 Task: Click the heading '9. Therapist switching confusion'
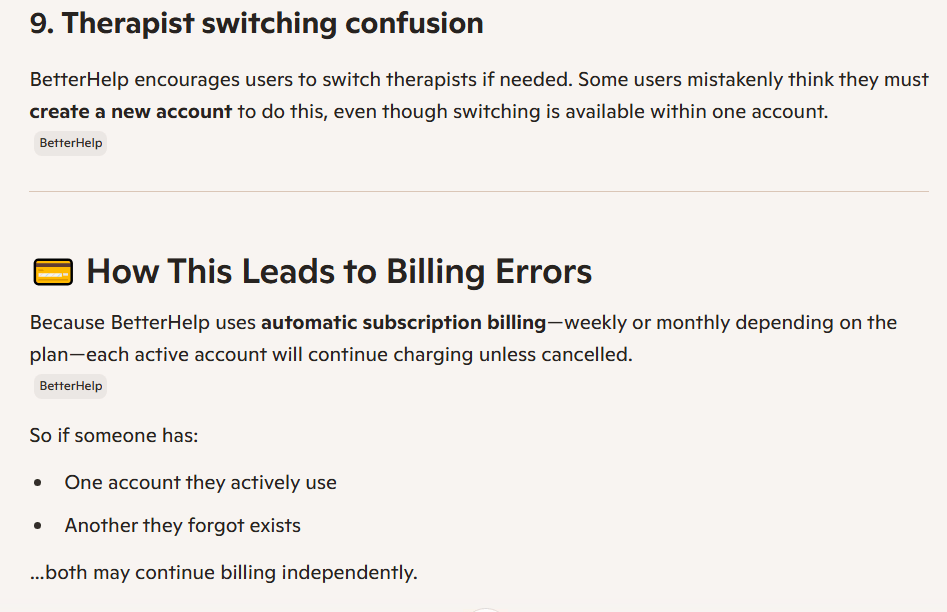(256, 23)
